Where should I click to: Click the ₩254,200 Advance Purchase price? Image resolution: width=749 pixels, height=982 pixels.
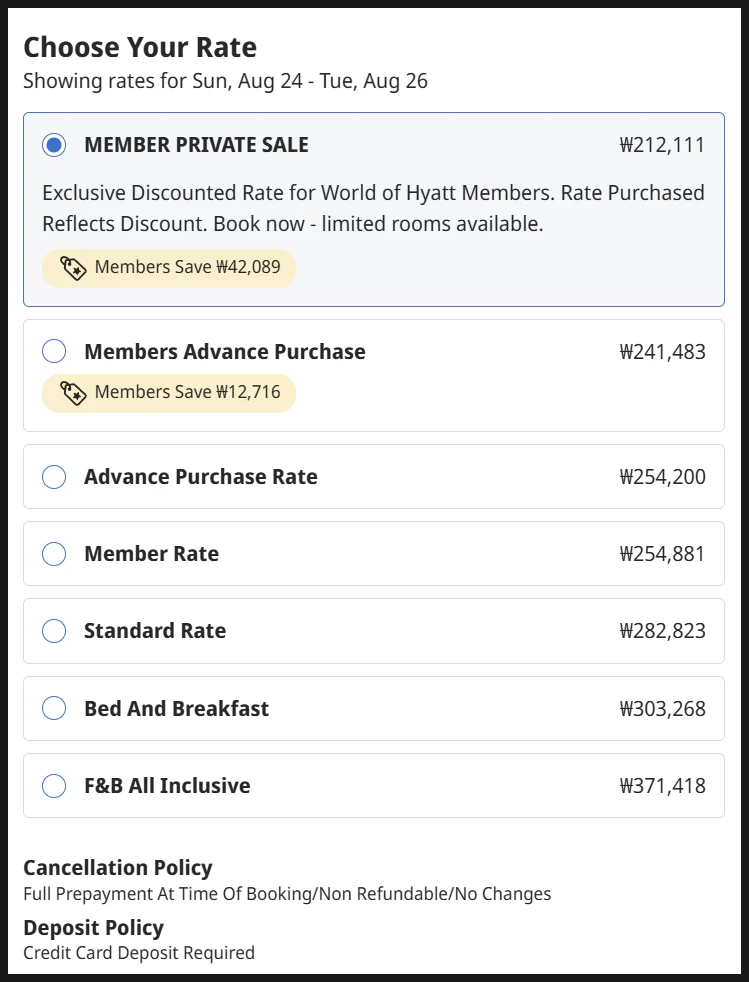[x=662, y=477]
